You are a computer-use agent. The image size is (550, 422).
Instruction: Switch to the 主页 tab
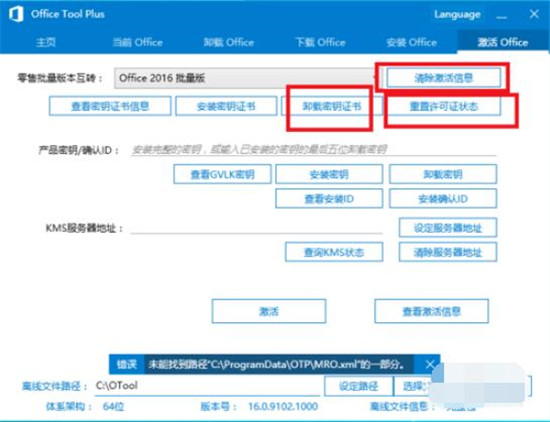(46, 42)
